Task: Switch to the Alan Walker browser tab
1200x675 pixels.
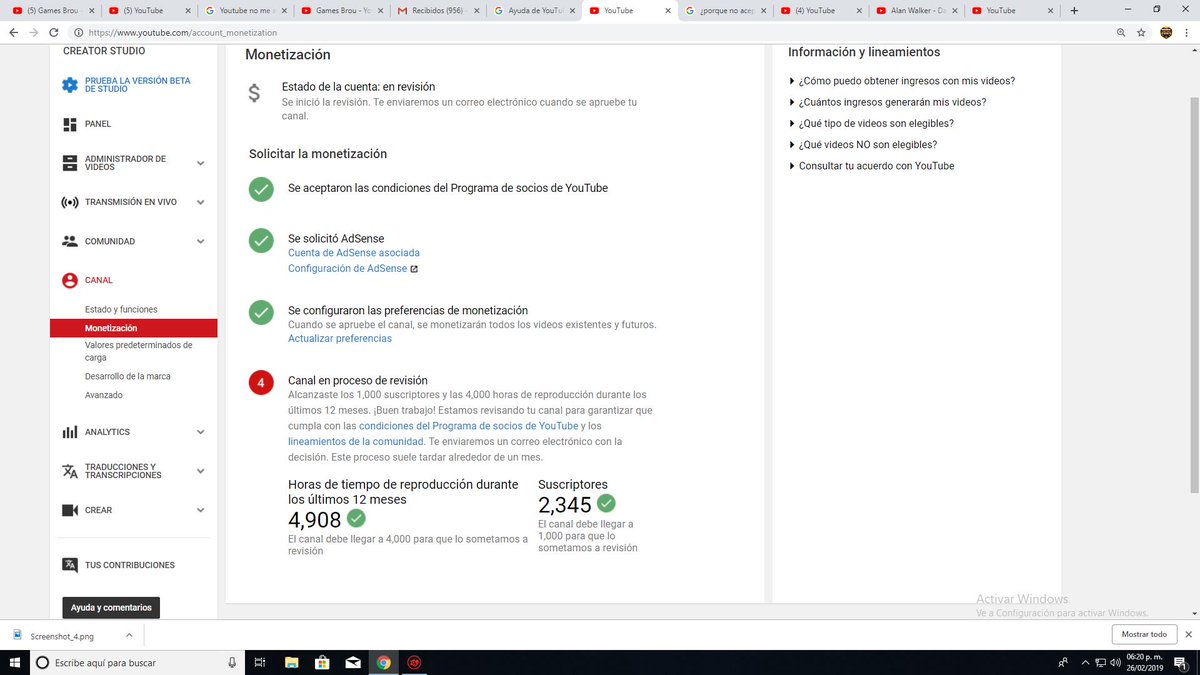Action: (x=917, y=10)
